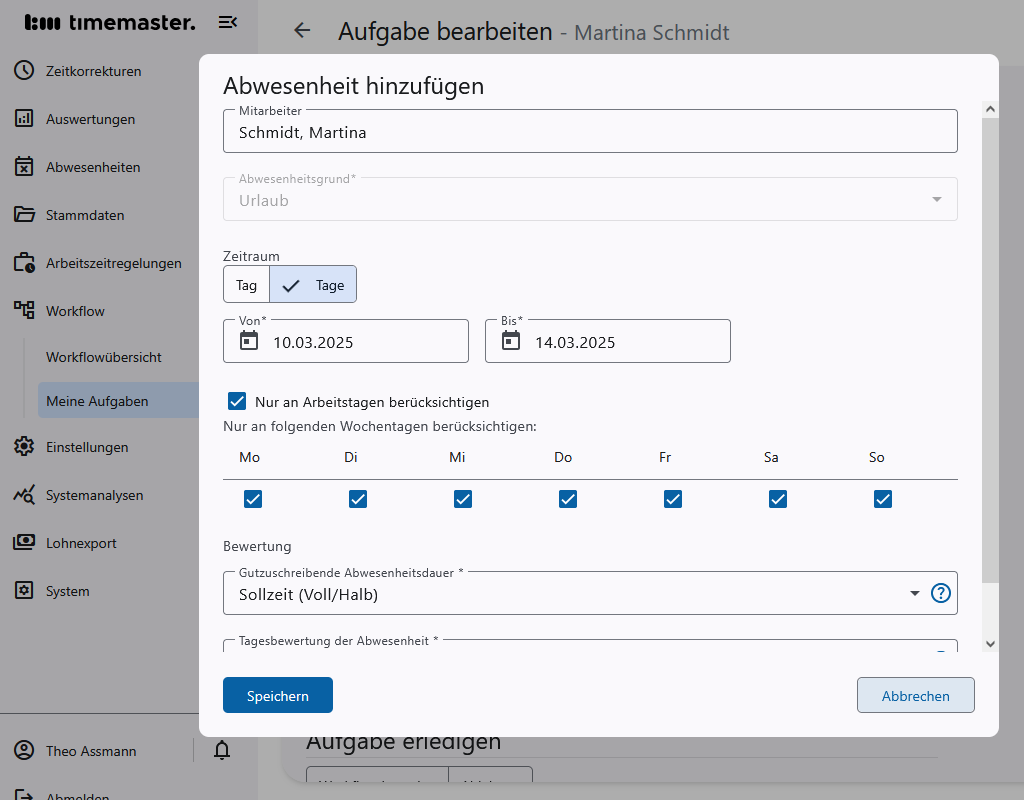Select the single Tag option

click(246, 285)
